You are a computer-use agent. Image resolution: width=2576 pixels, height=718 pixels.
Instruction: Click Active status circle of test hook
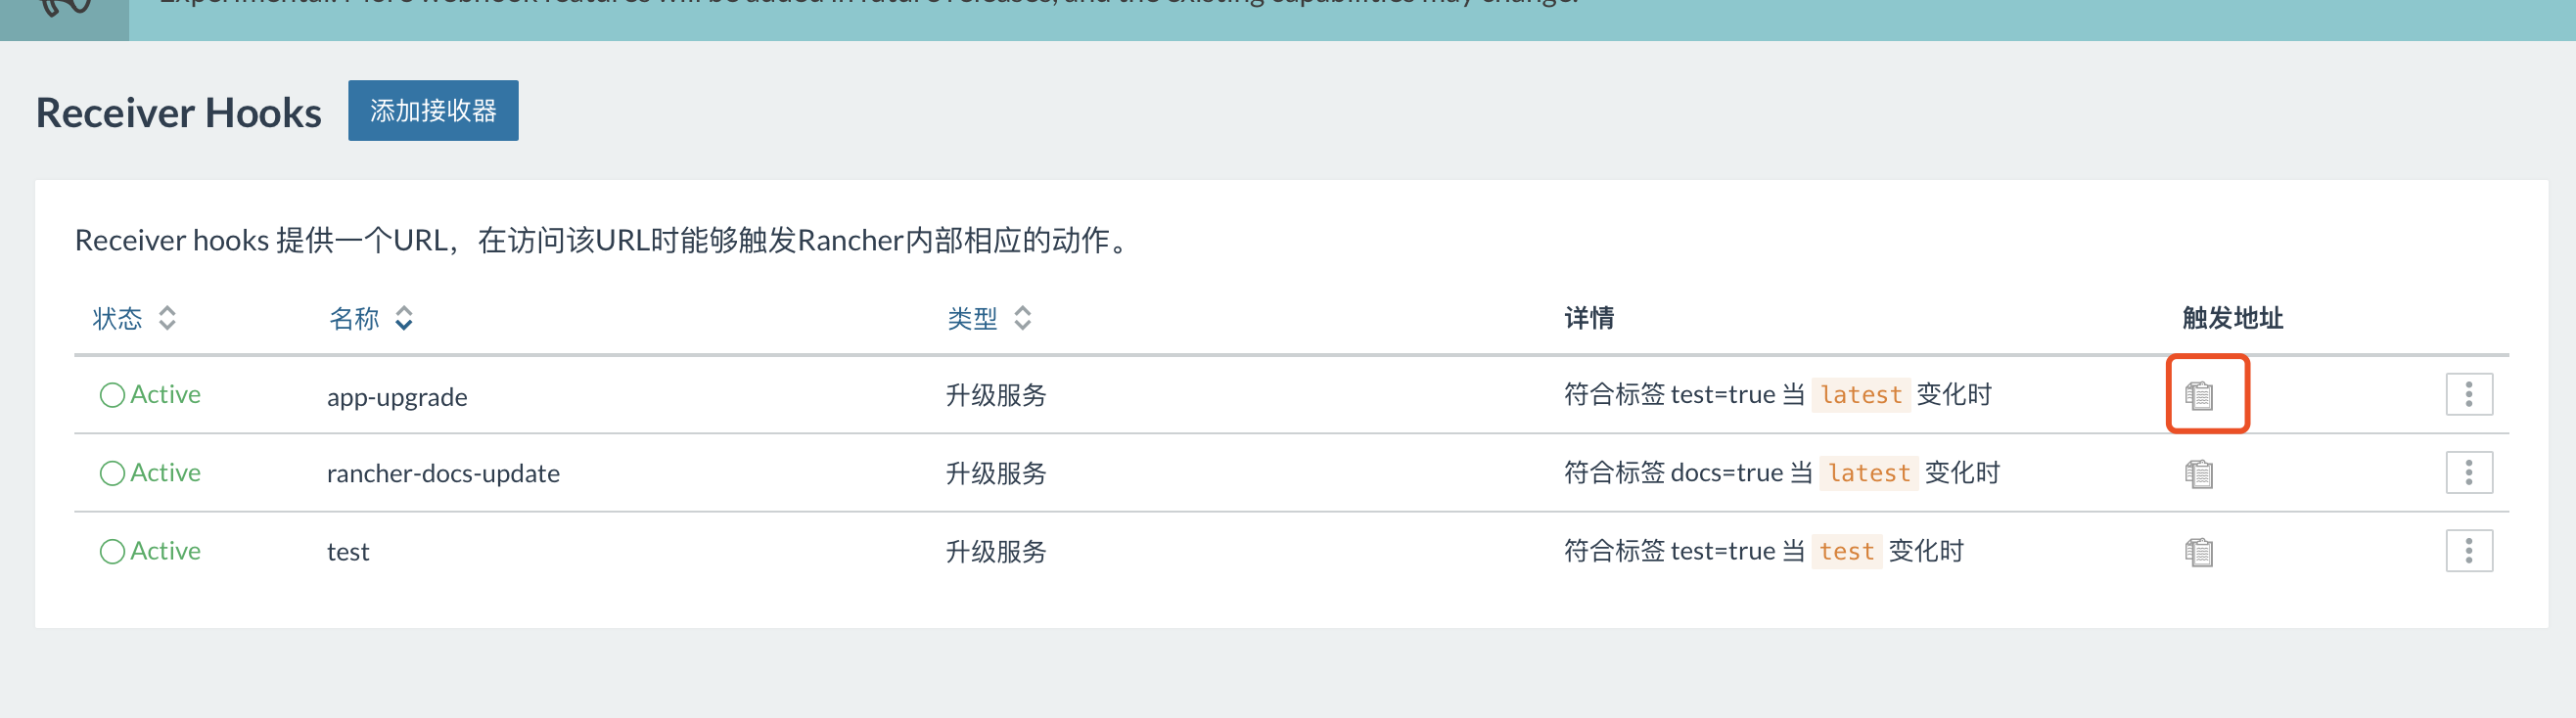tap(112, 551)
